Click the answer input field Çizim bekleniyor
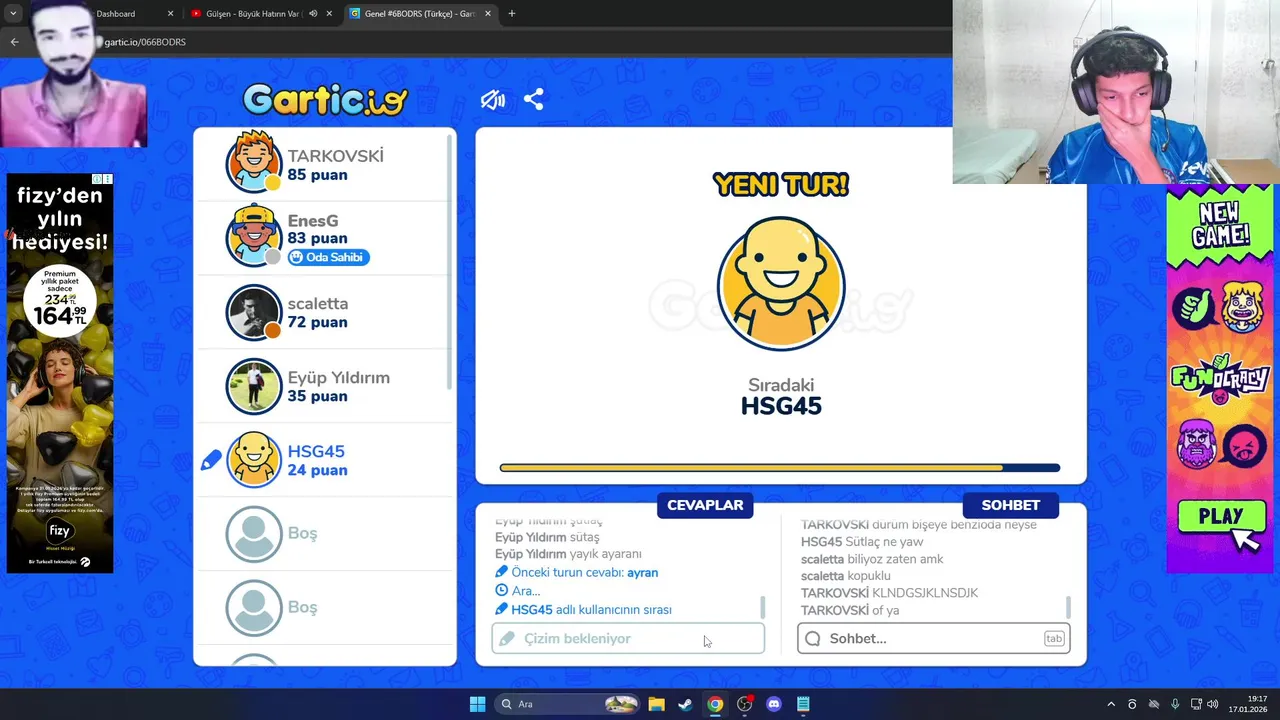The width and height of the screenshot is (1280, 720). tap(628, 638)
